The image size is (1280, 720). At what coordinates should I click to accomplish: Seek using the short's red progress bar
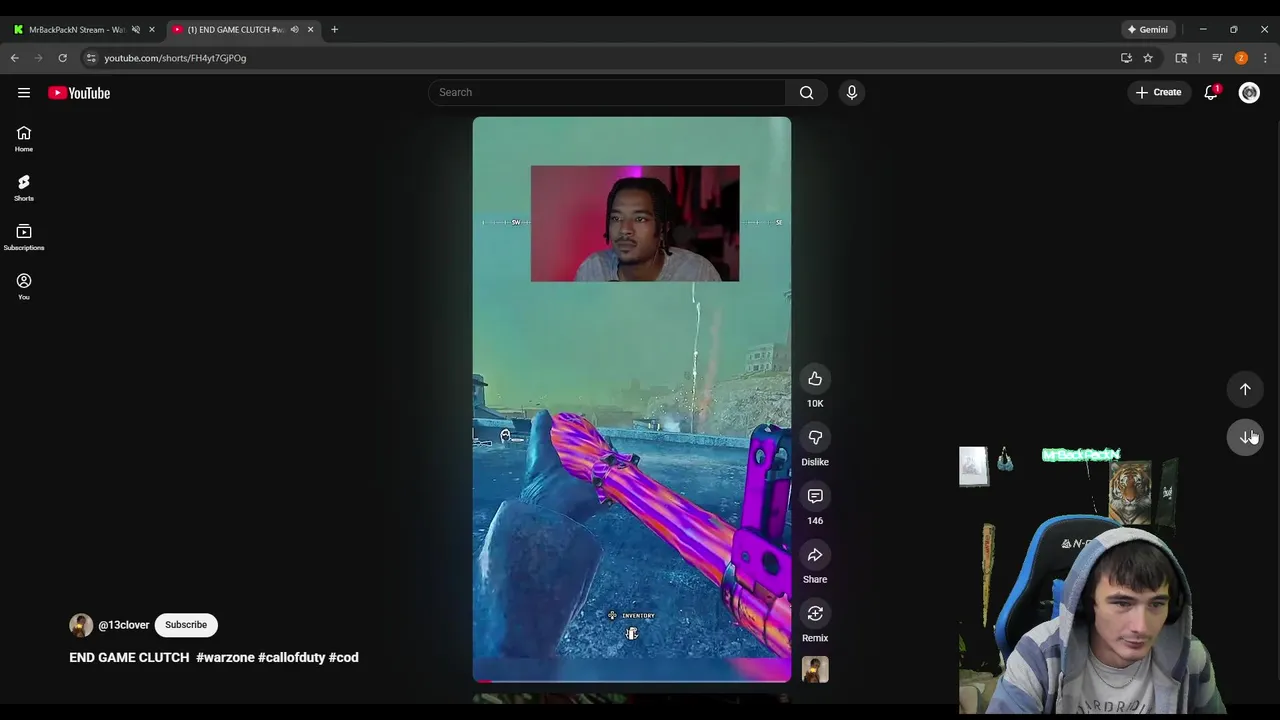point(632,681)
